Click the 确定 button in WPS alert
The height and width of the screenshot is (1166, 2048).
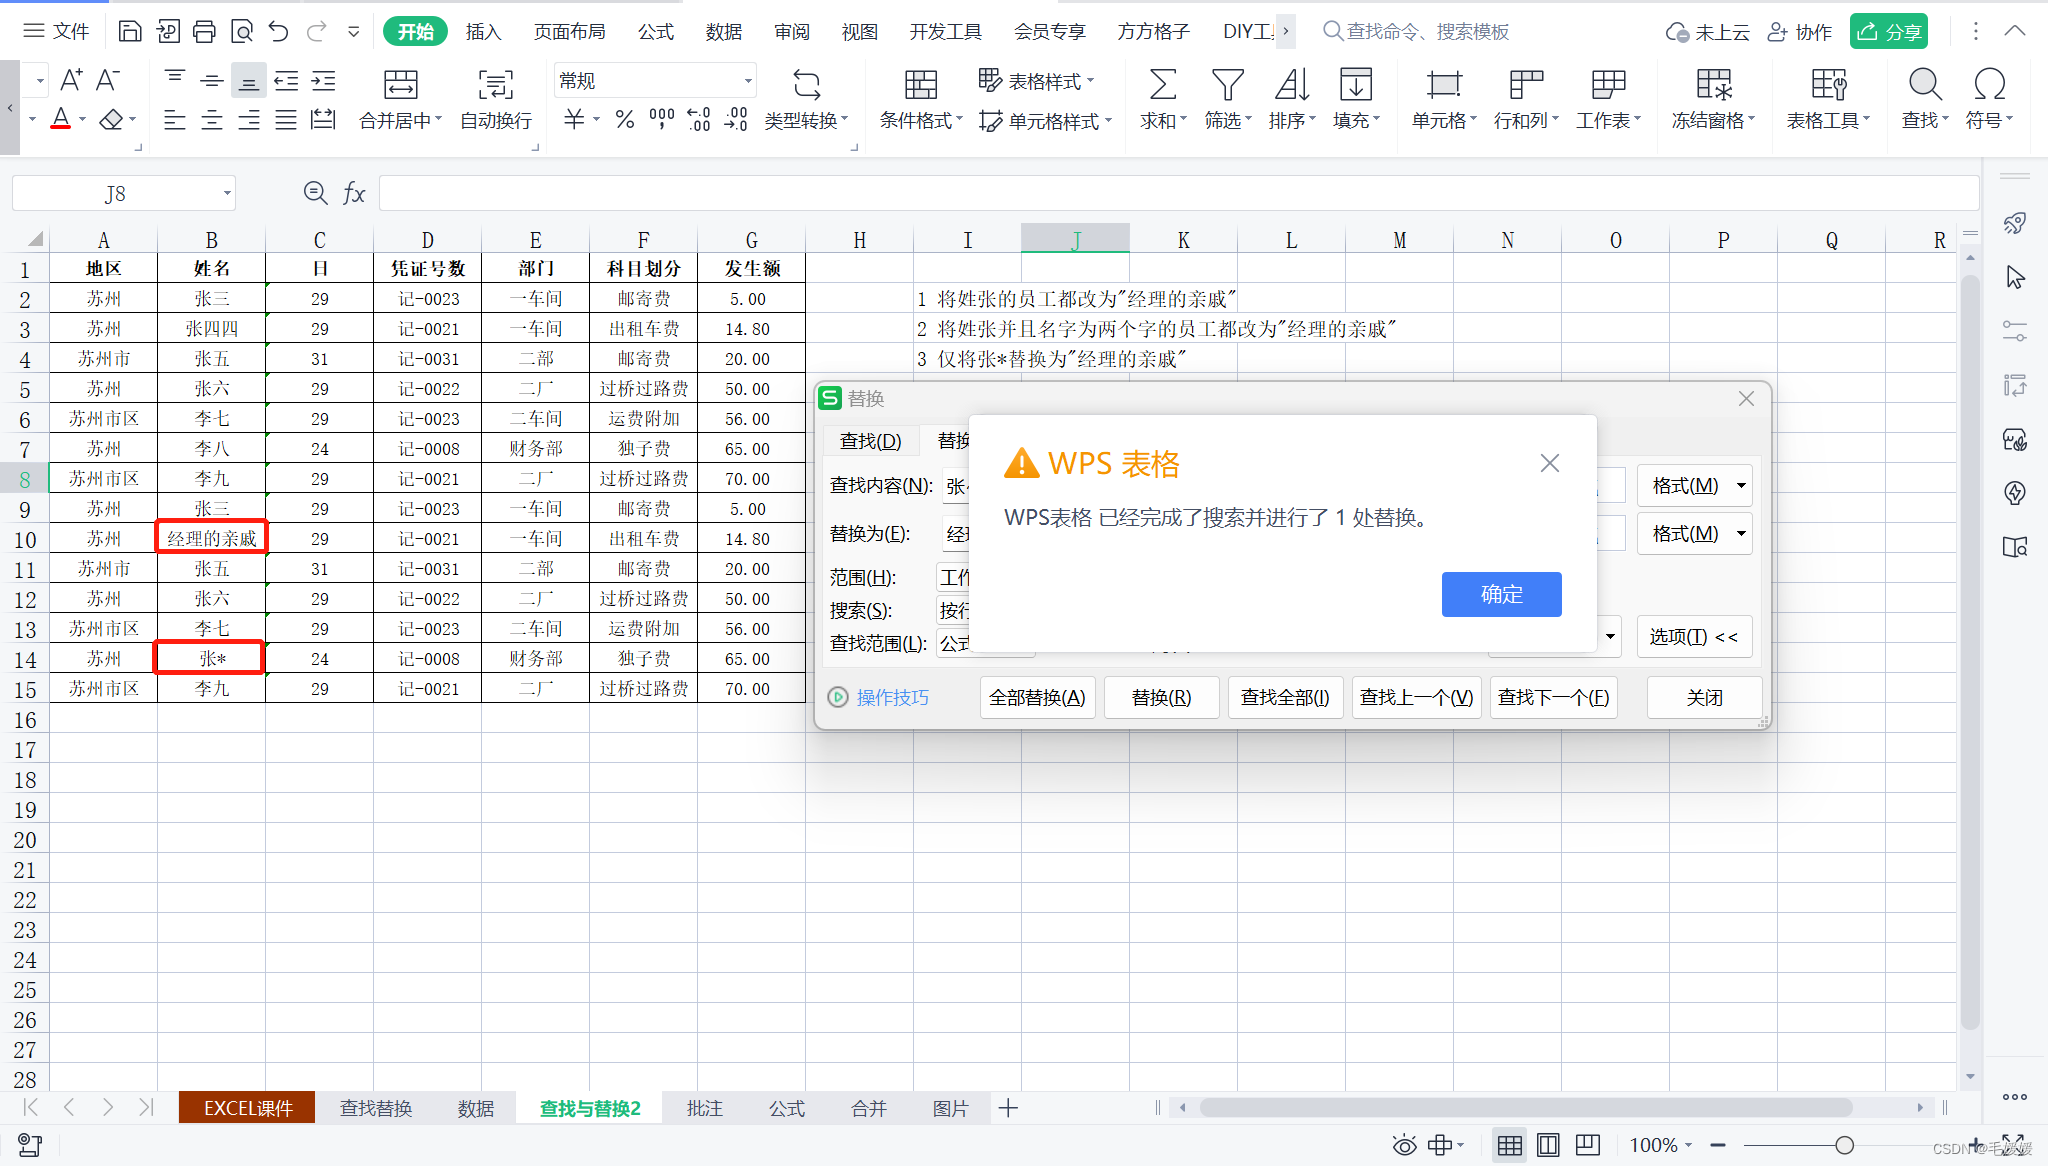click(x=1501, y=594)
